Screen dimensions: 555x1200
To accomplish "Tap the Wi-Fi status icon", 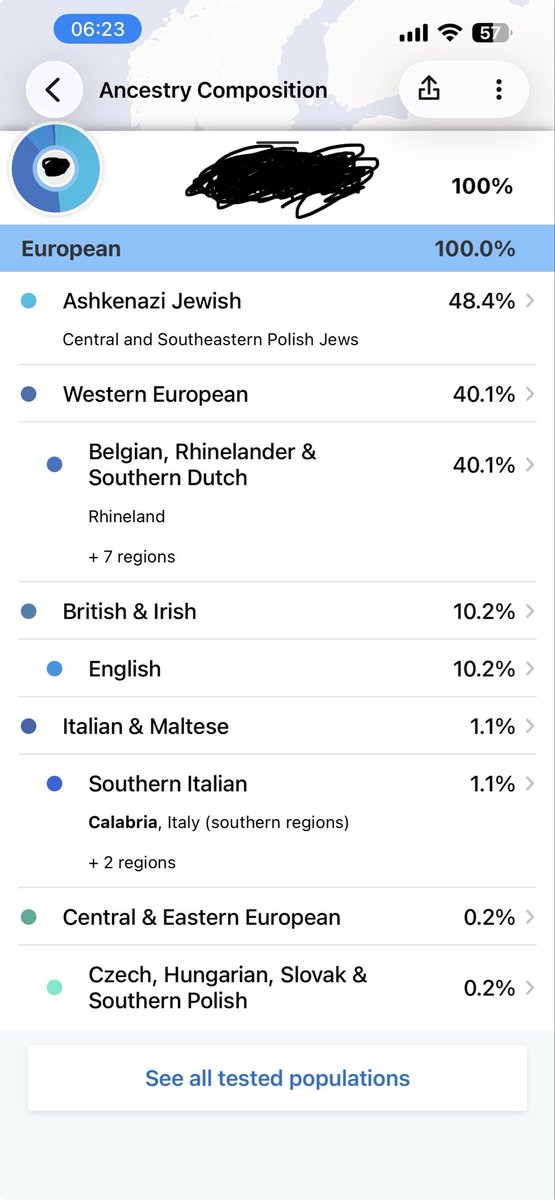I will coord(450,33).
